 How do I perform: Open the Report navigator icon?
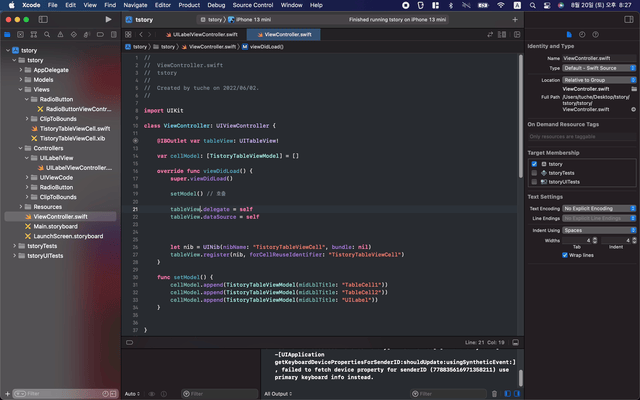tap(113, 35)
